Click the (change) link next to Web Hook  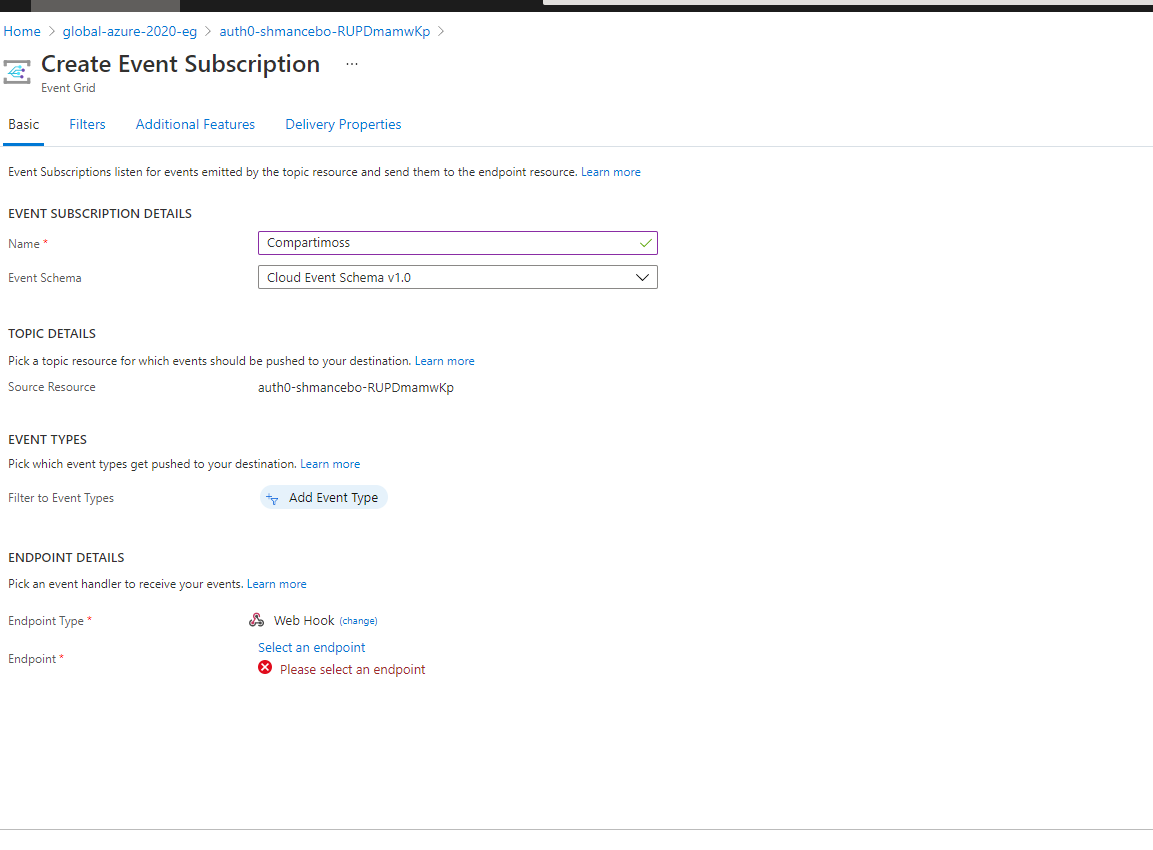click(x=358, y=621)
